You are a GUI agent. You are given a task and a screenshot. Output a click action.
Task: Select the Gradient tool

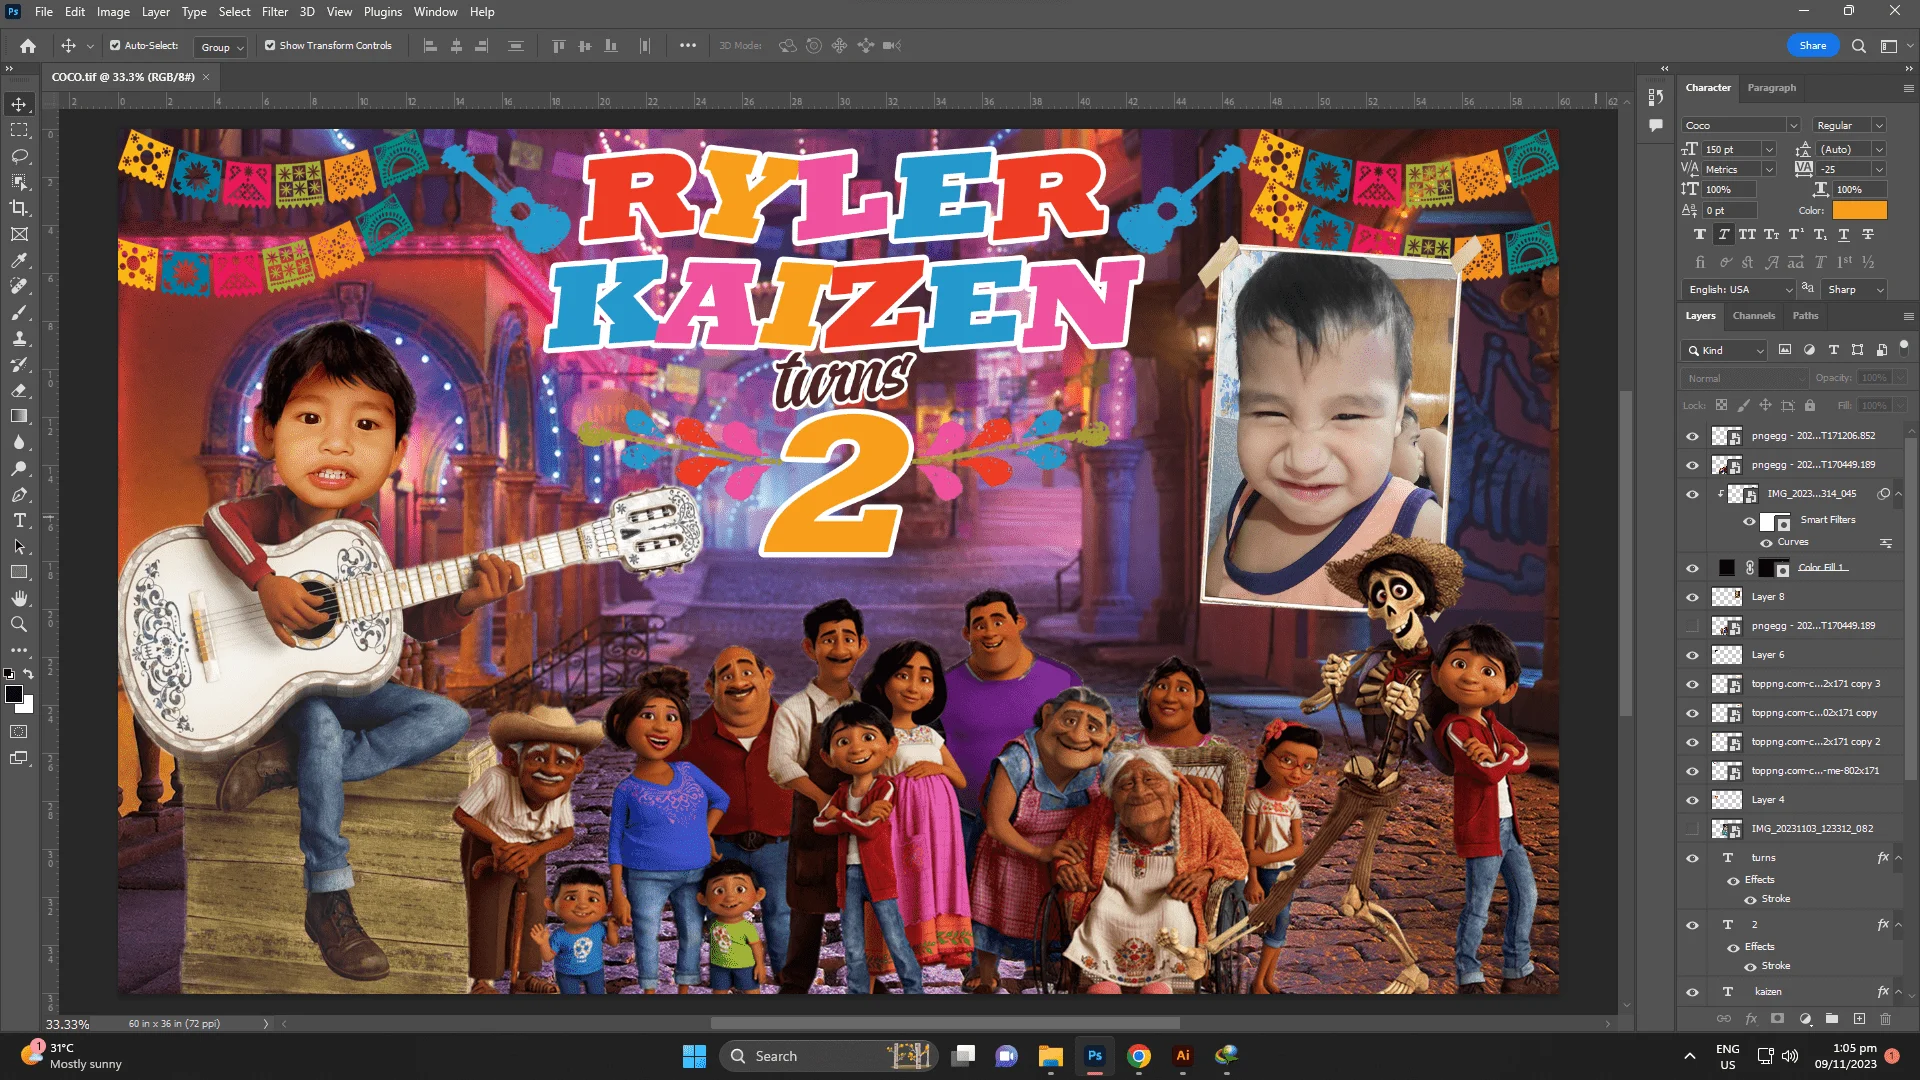pyautogui.click(x=19, y=416)
